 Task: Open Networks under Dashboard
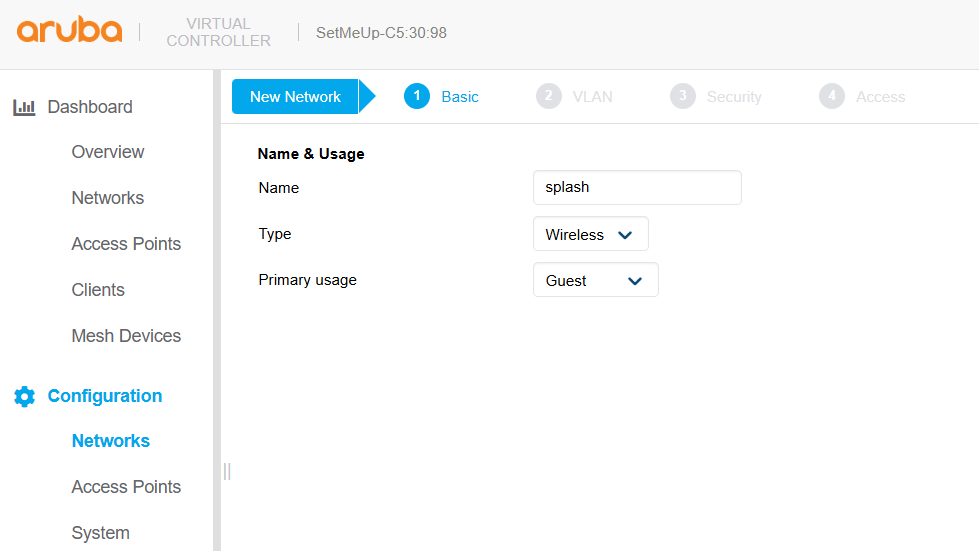[107, 198]
